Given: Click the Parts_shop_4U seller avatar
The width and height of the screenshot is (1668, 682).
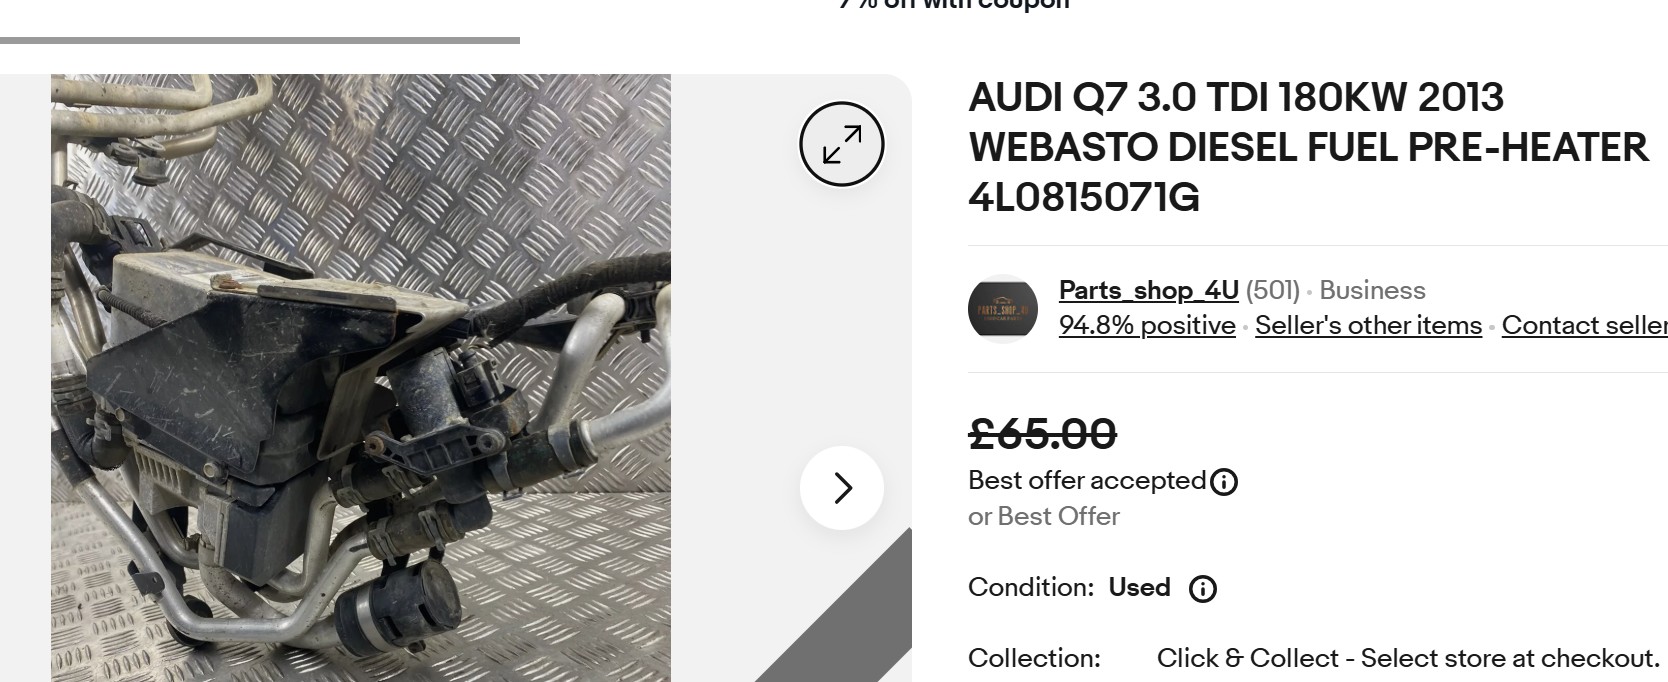Looking at the screenshot, I should click(1003, 309).
